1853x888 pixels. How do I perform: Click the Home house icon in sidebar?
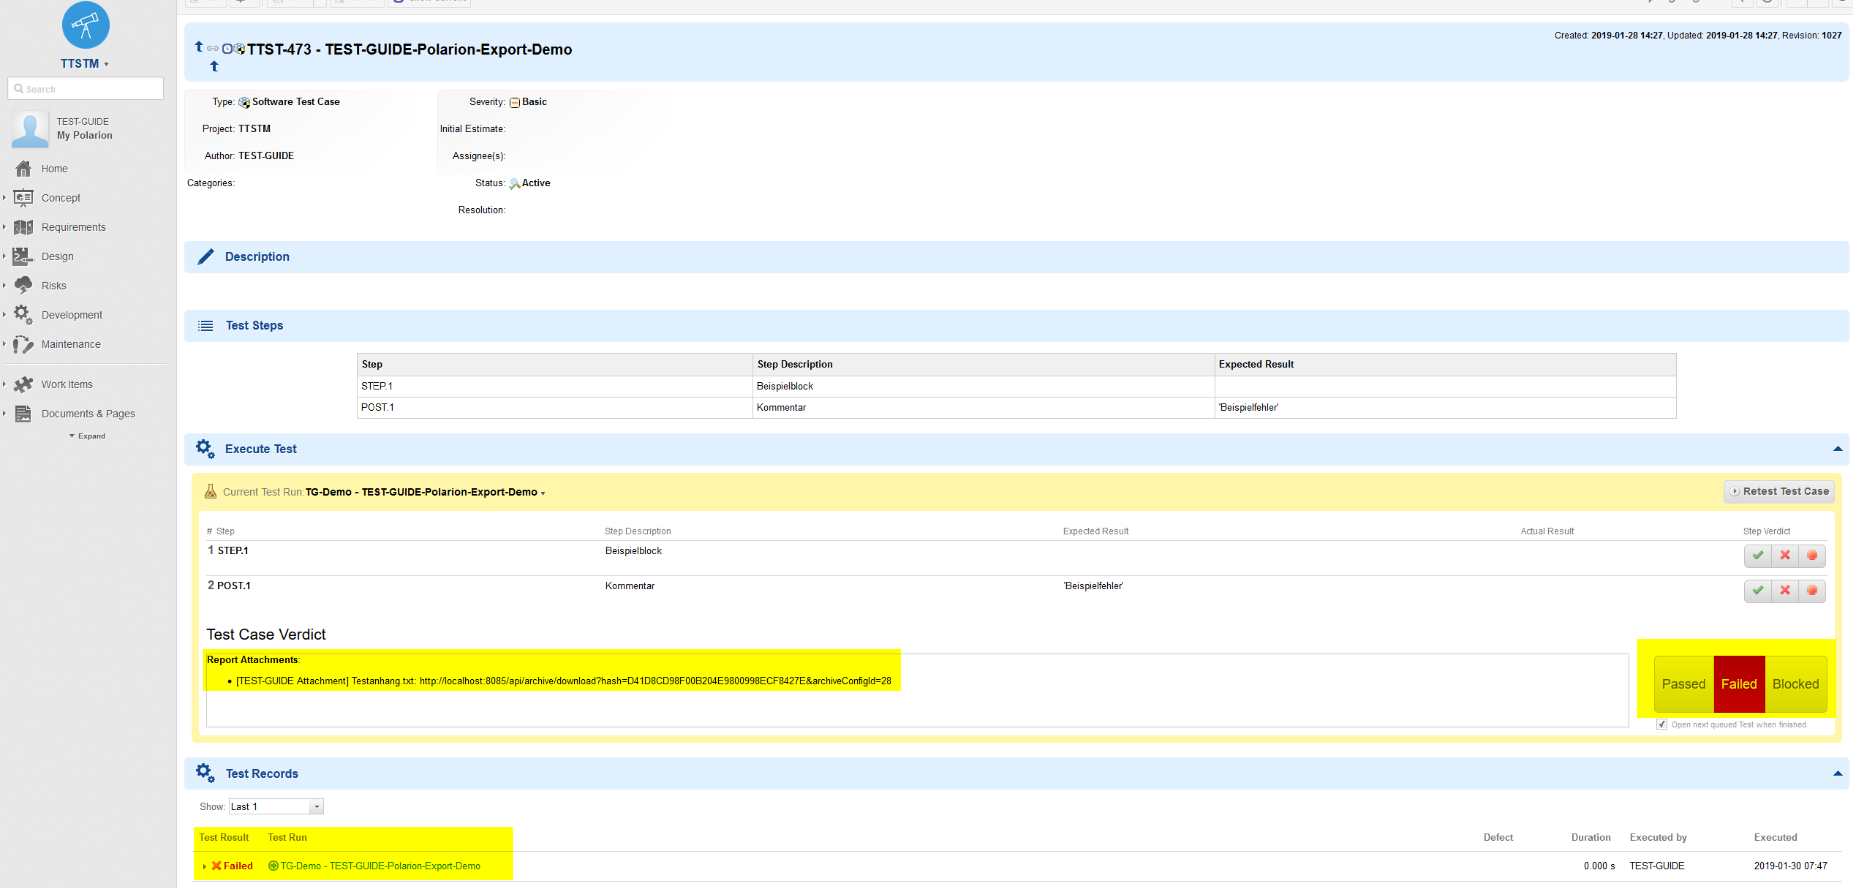(23, 169)
